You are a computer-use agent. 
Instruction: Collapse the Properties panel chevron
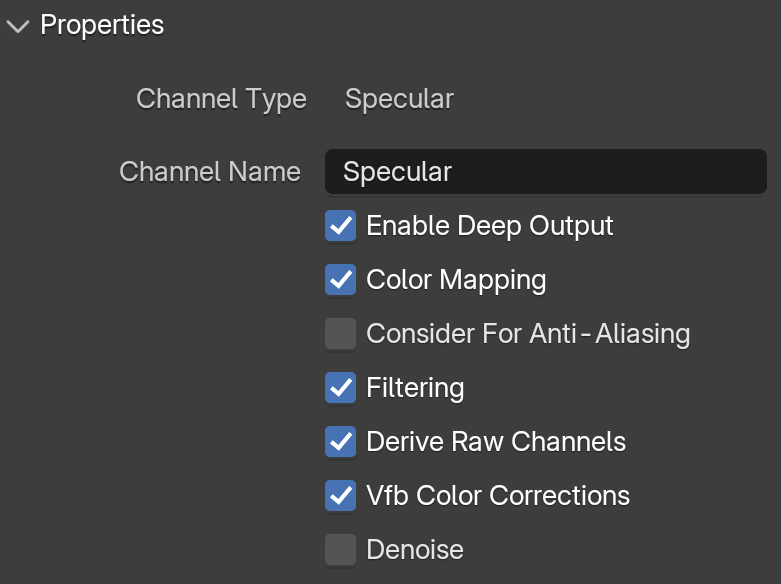(x=18, y=26)
